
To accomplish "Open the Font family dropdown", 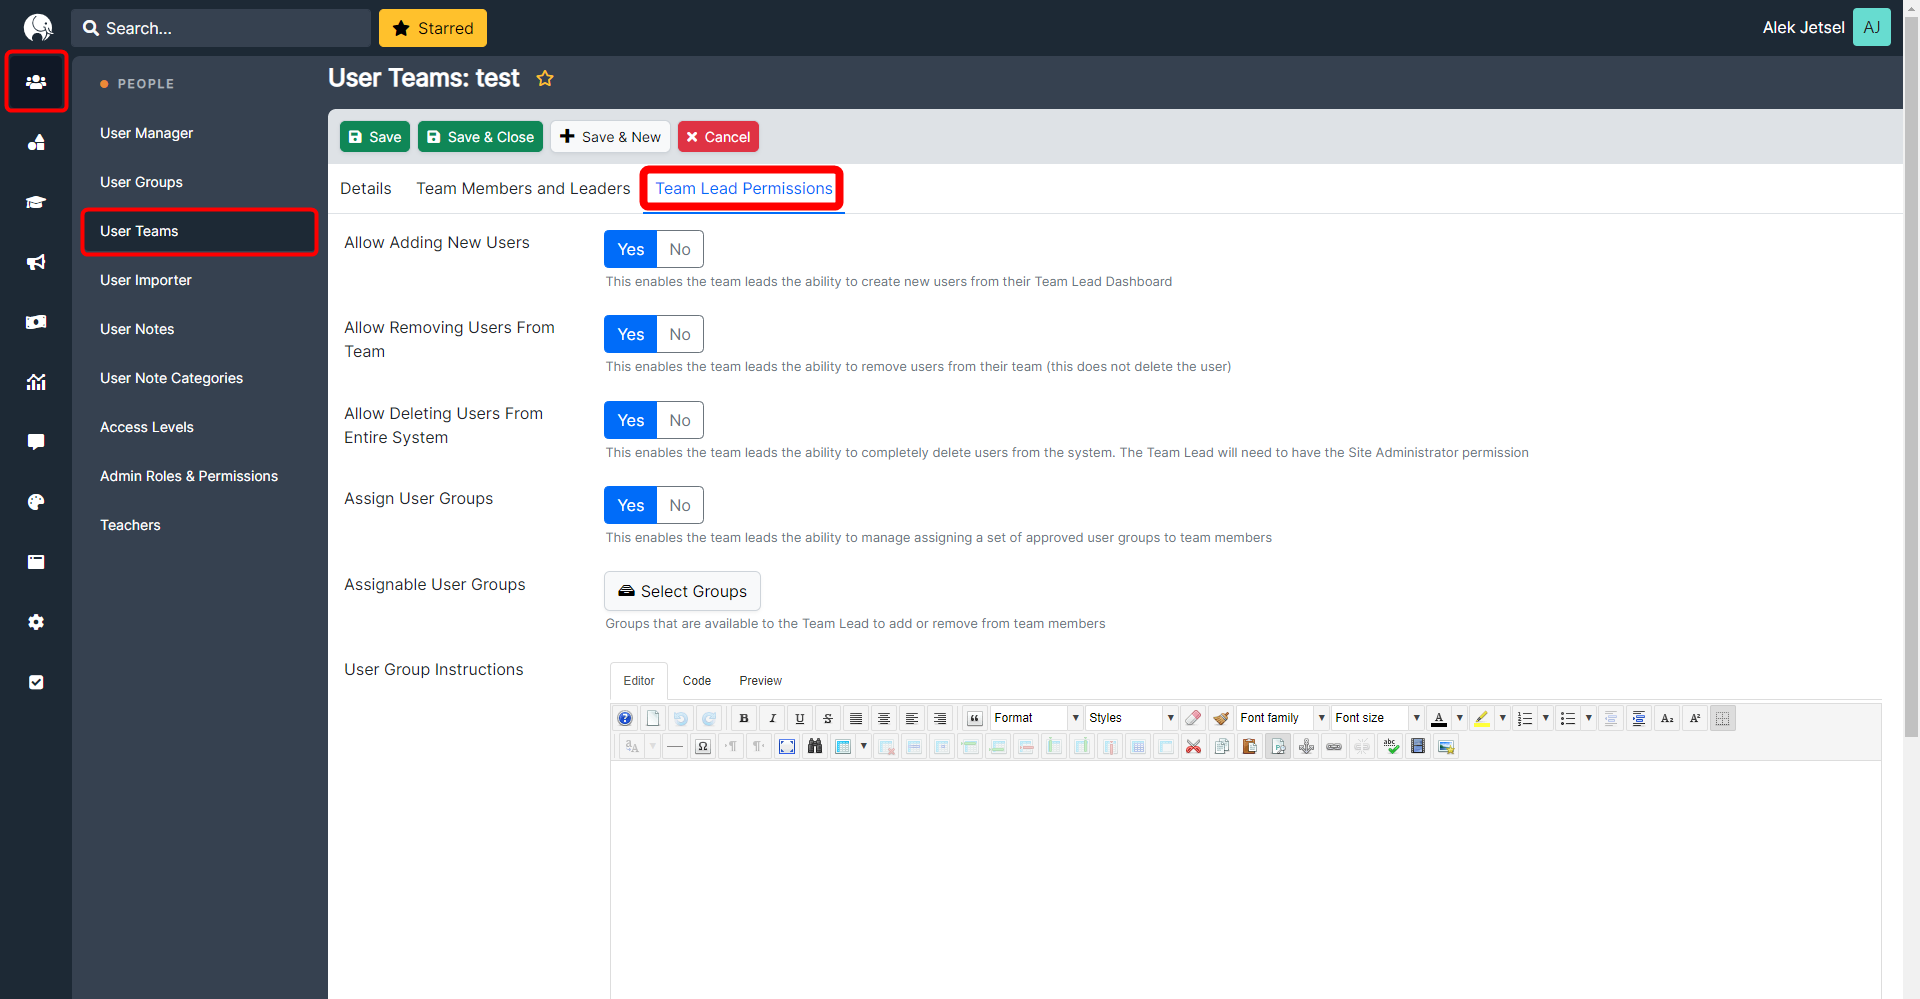I will [1282, 718].
